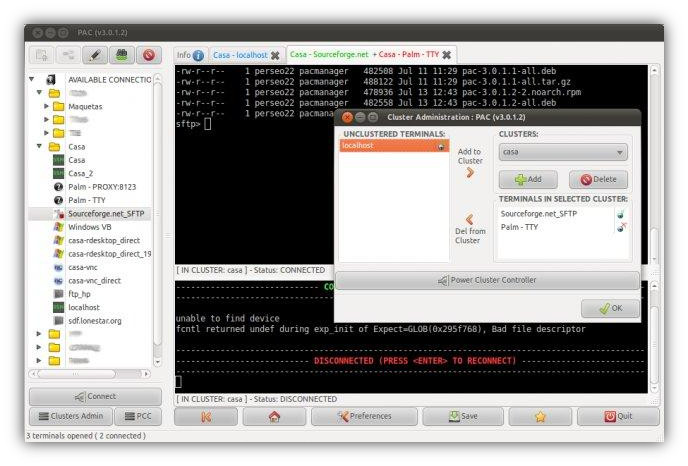
Task: Select localhost in Unclustered Terminals list
Action: (x=394, y=146)
